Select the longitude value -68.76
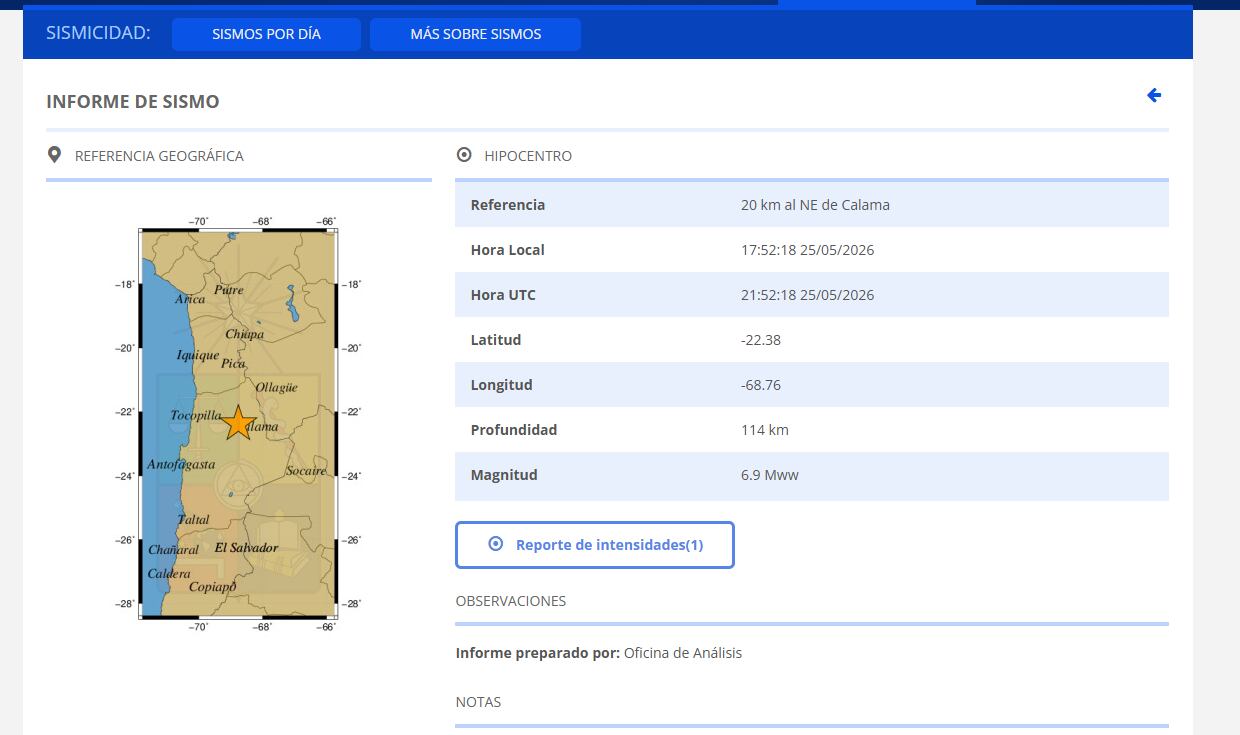The width and height of the screenshot is (1240, 735). tap(761, 385)
